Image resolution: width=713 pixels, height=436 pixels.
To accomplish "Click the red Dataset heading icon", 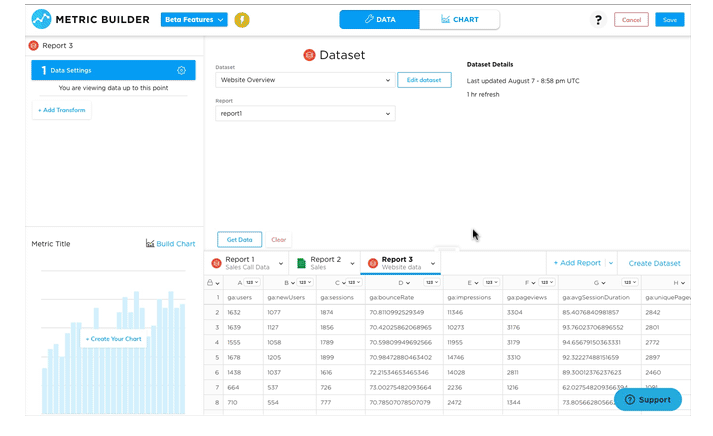I will [309, 55].
